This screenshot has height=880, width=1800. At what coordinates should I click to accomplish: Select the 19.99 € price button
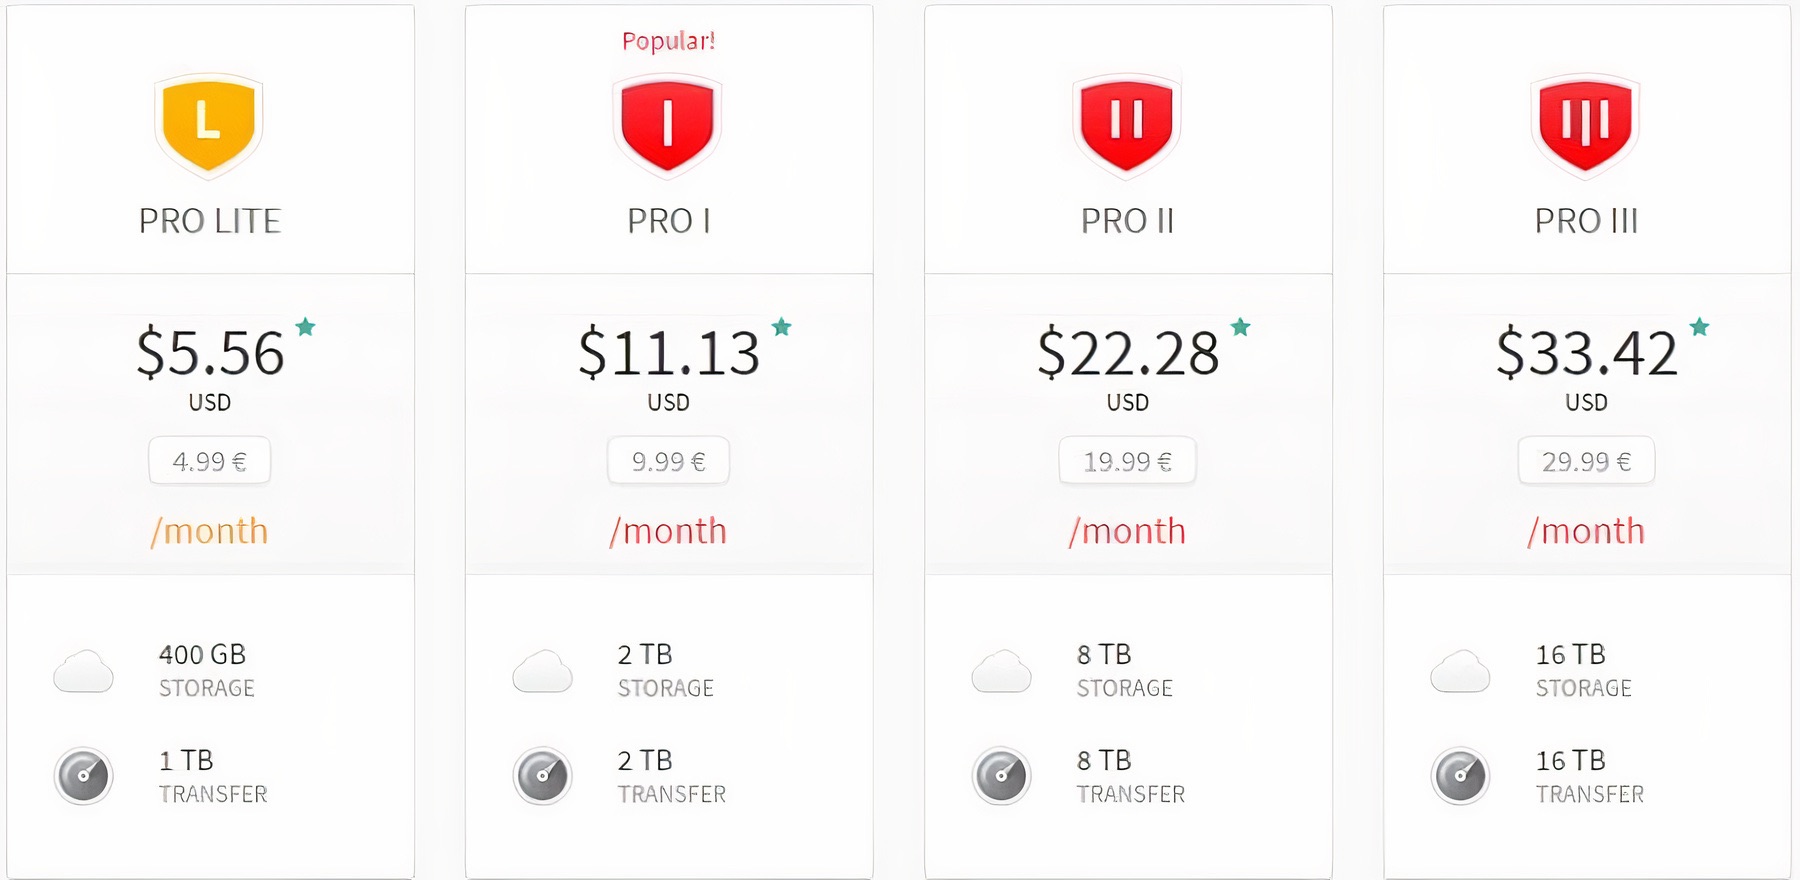tap(1127, 461)
